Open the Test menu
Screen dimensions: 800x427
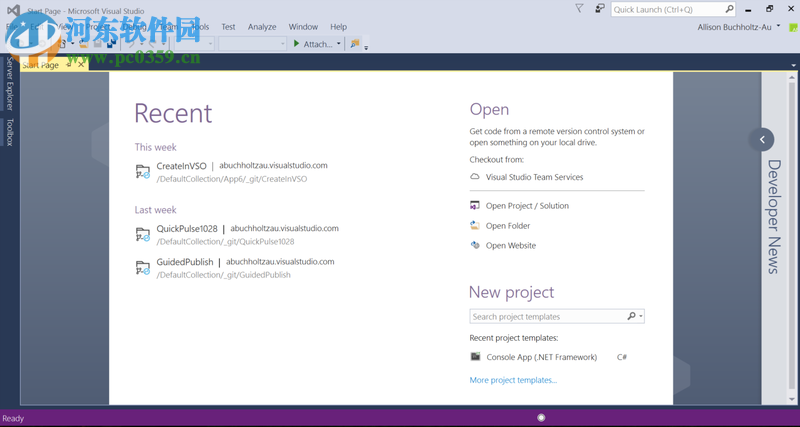pyautogui.click(x=228, y=27)
